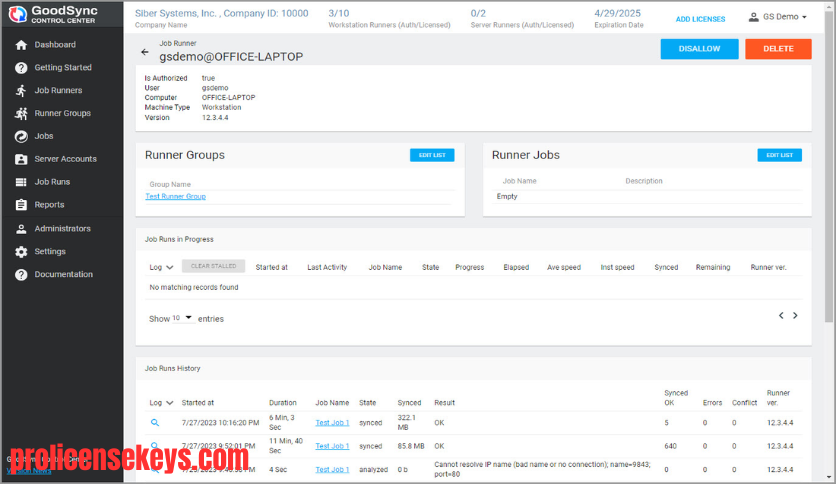
Task: Click the 4/29/2025 expiration date text
Action: point(617,13)
